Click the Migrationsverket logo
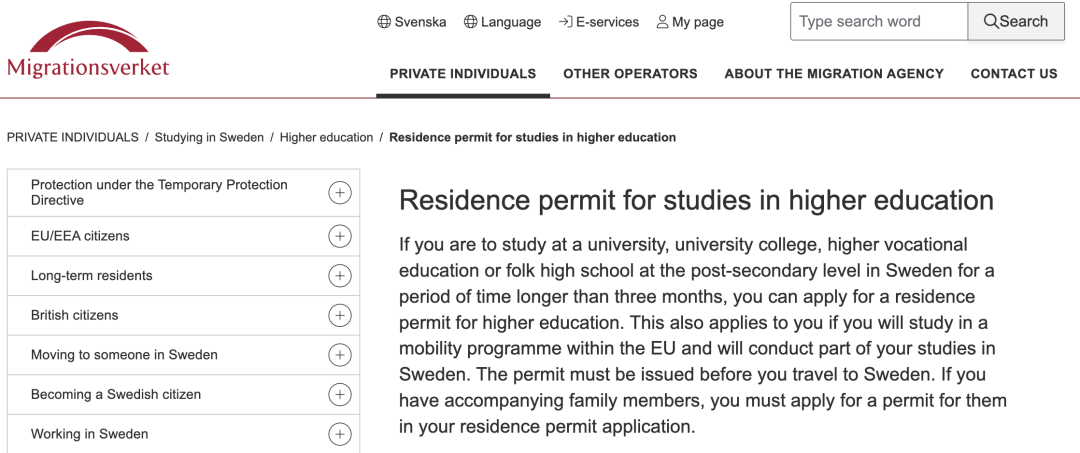The width and height of the screenshot is (1080, 453). (x=88, y=50)
